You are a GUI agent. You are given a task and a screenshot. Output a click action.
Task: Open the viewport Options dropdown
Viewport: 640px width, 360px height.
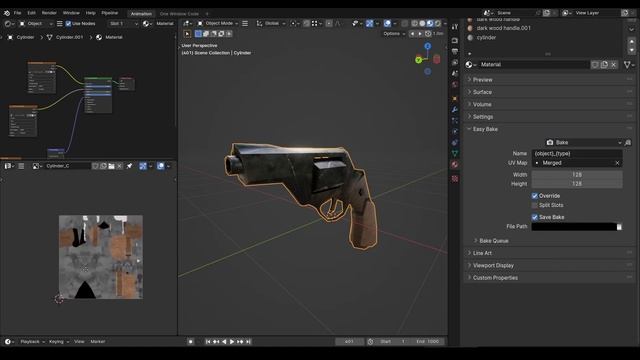394,34
